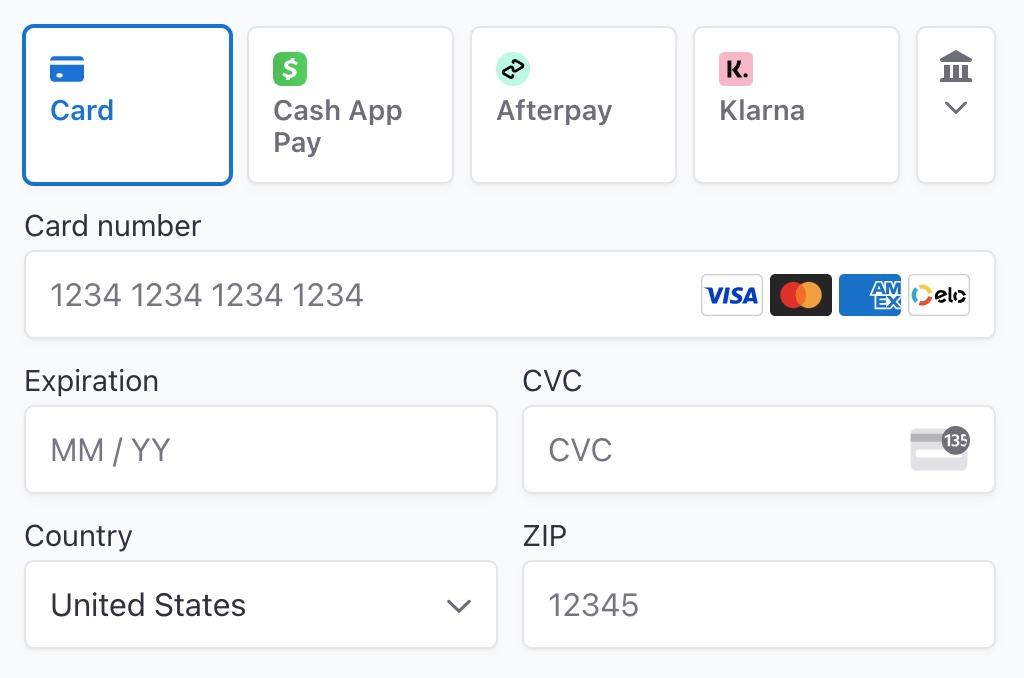The image size is (1024, 678).
Task: Click the Visa card logo
Action: pyautogui.click(x=731, y=295)
